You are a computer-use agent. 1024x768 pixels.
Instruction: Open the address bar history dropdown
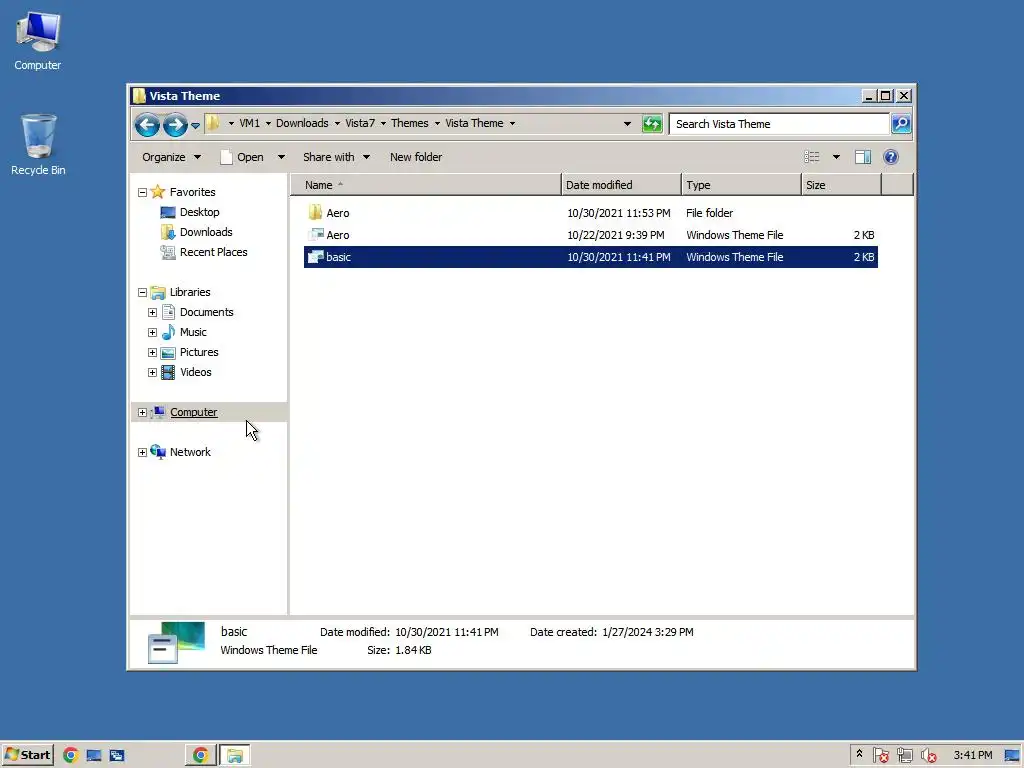tap(627, 123)
